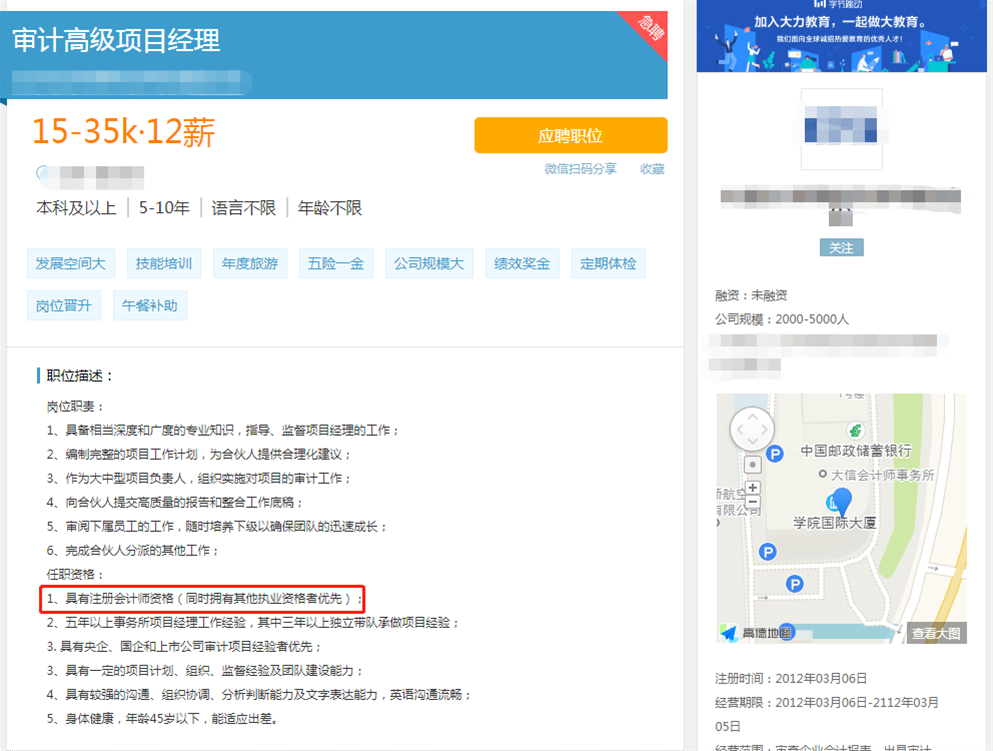Click the 午餐补助 benefit tag
993x751 pixels.
coord(149,306)
